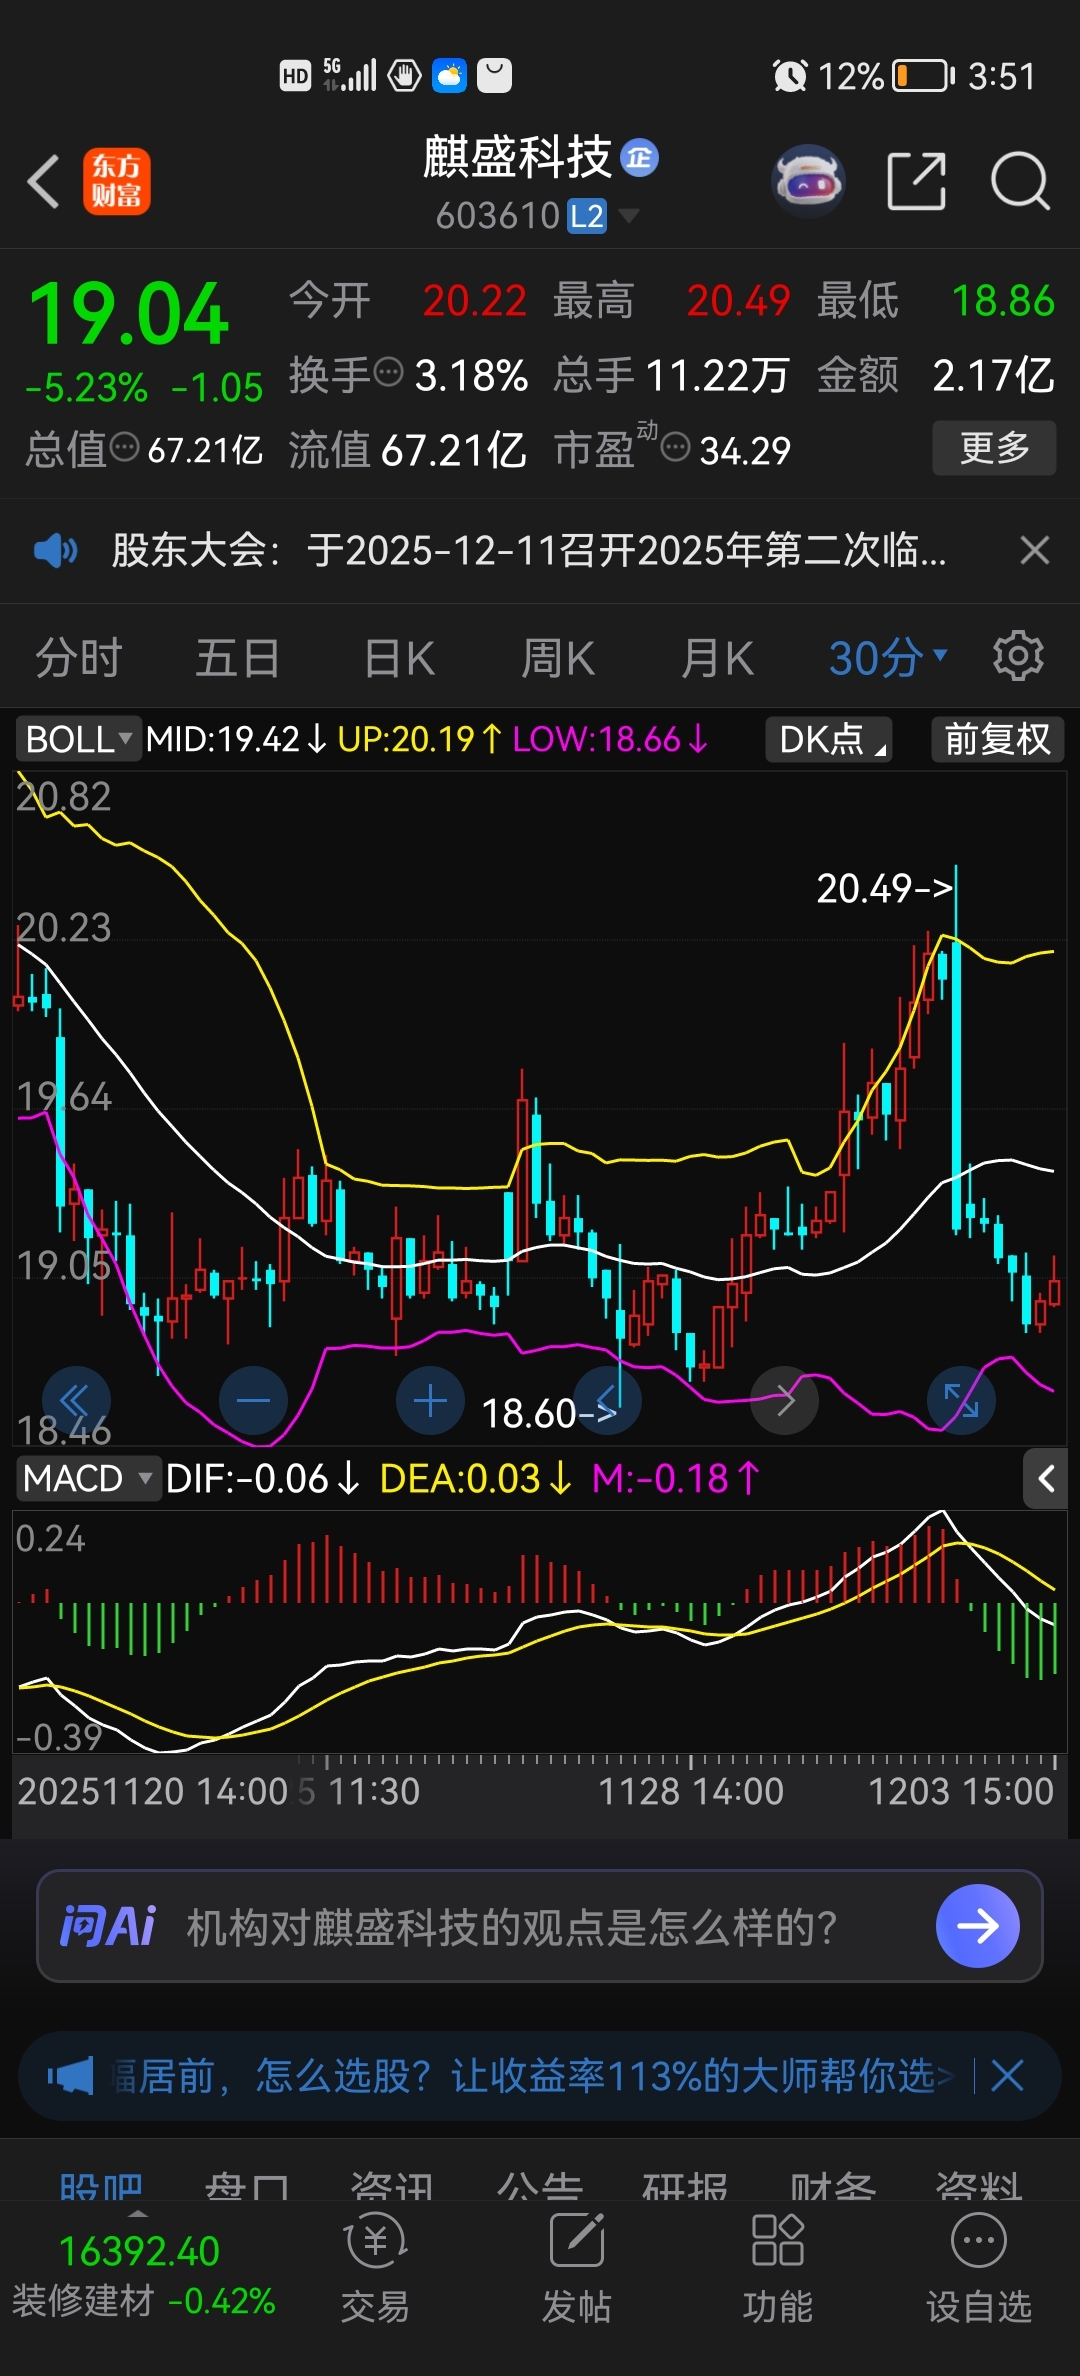Open the MACD indicator dropdown
The image size is (1080, 2376).
click(x=88, y=1478)
